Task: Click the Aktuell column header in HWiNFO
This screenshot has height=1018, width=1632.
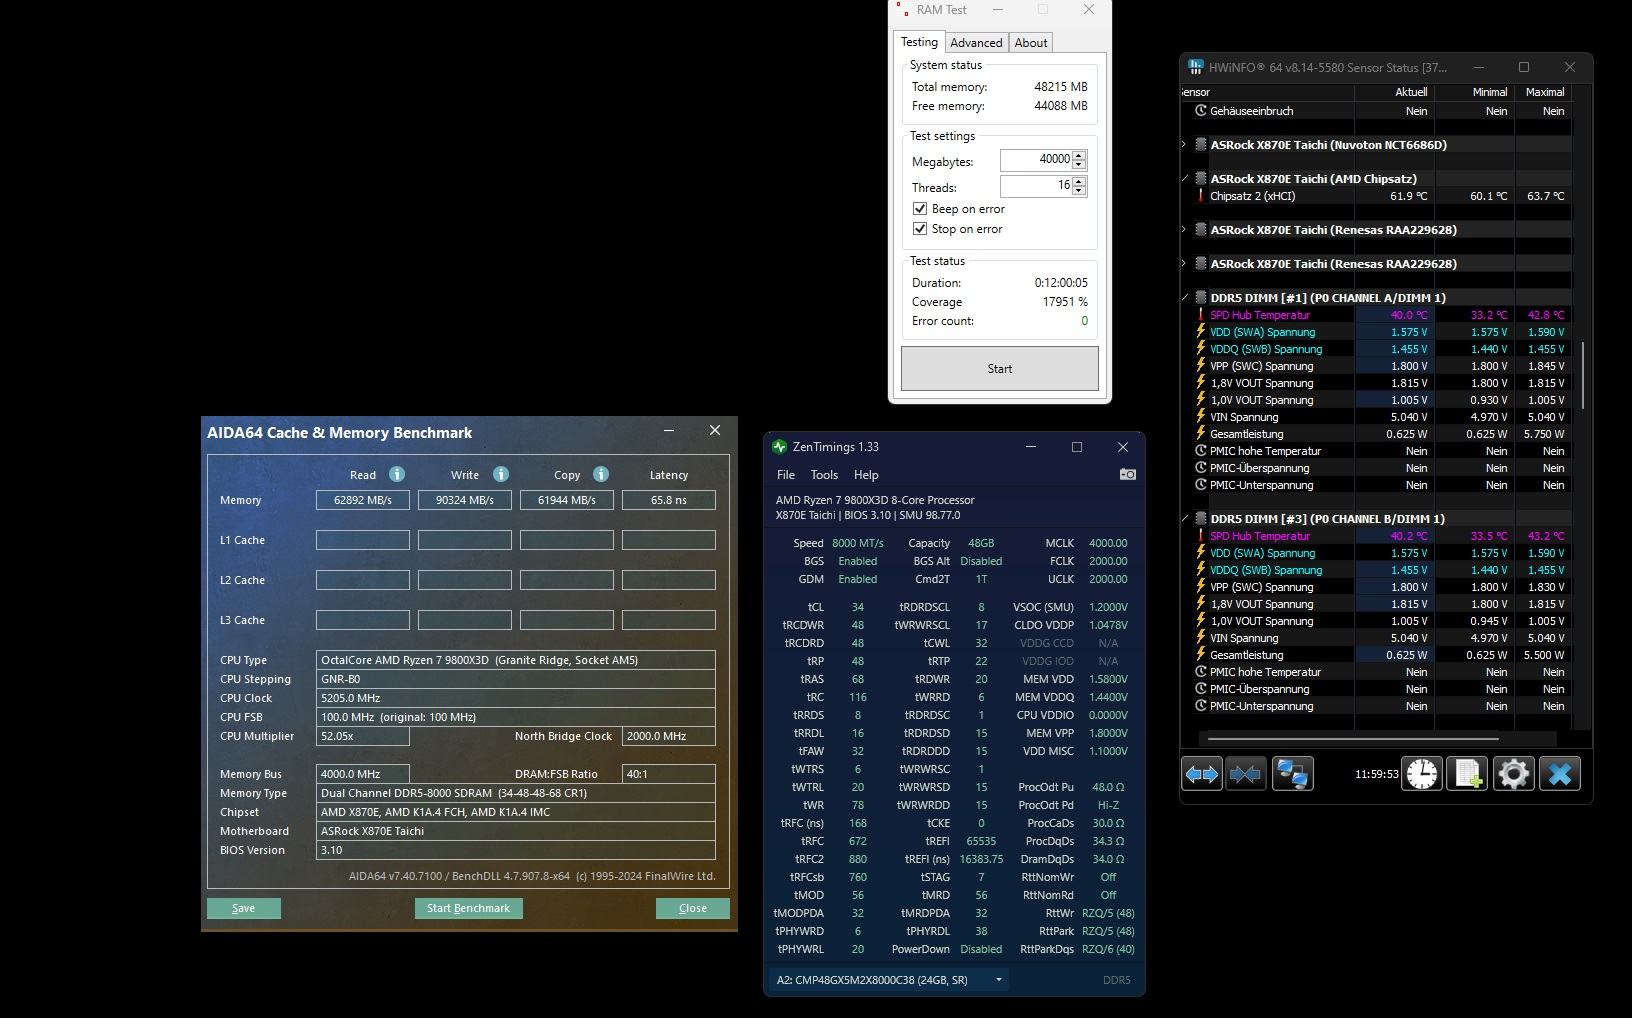Action: (x=1394, y=92)
